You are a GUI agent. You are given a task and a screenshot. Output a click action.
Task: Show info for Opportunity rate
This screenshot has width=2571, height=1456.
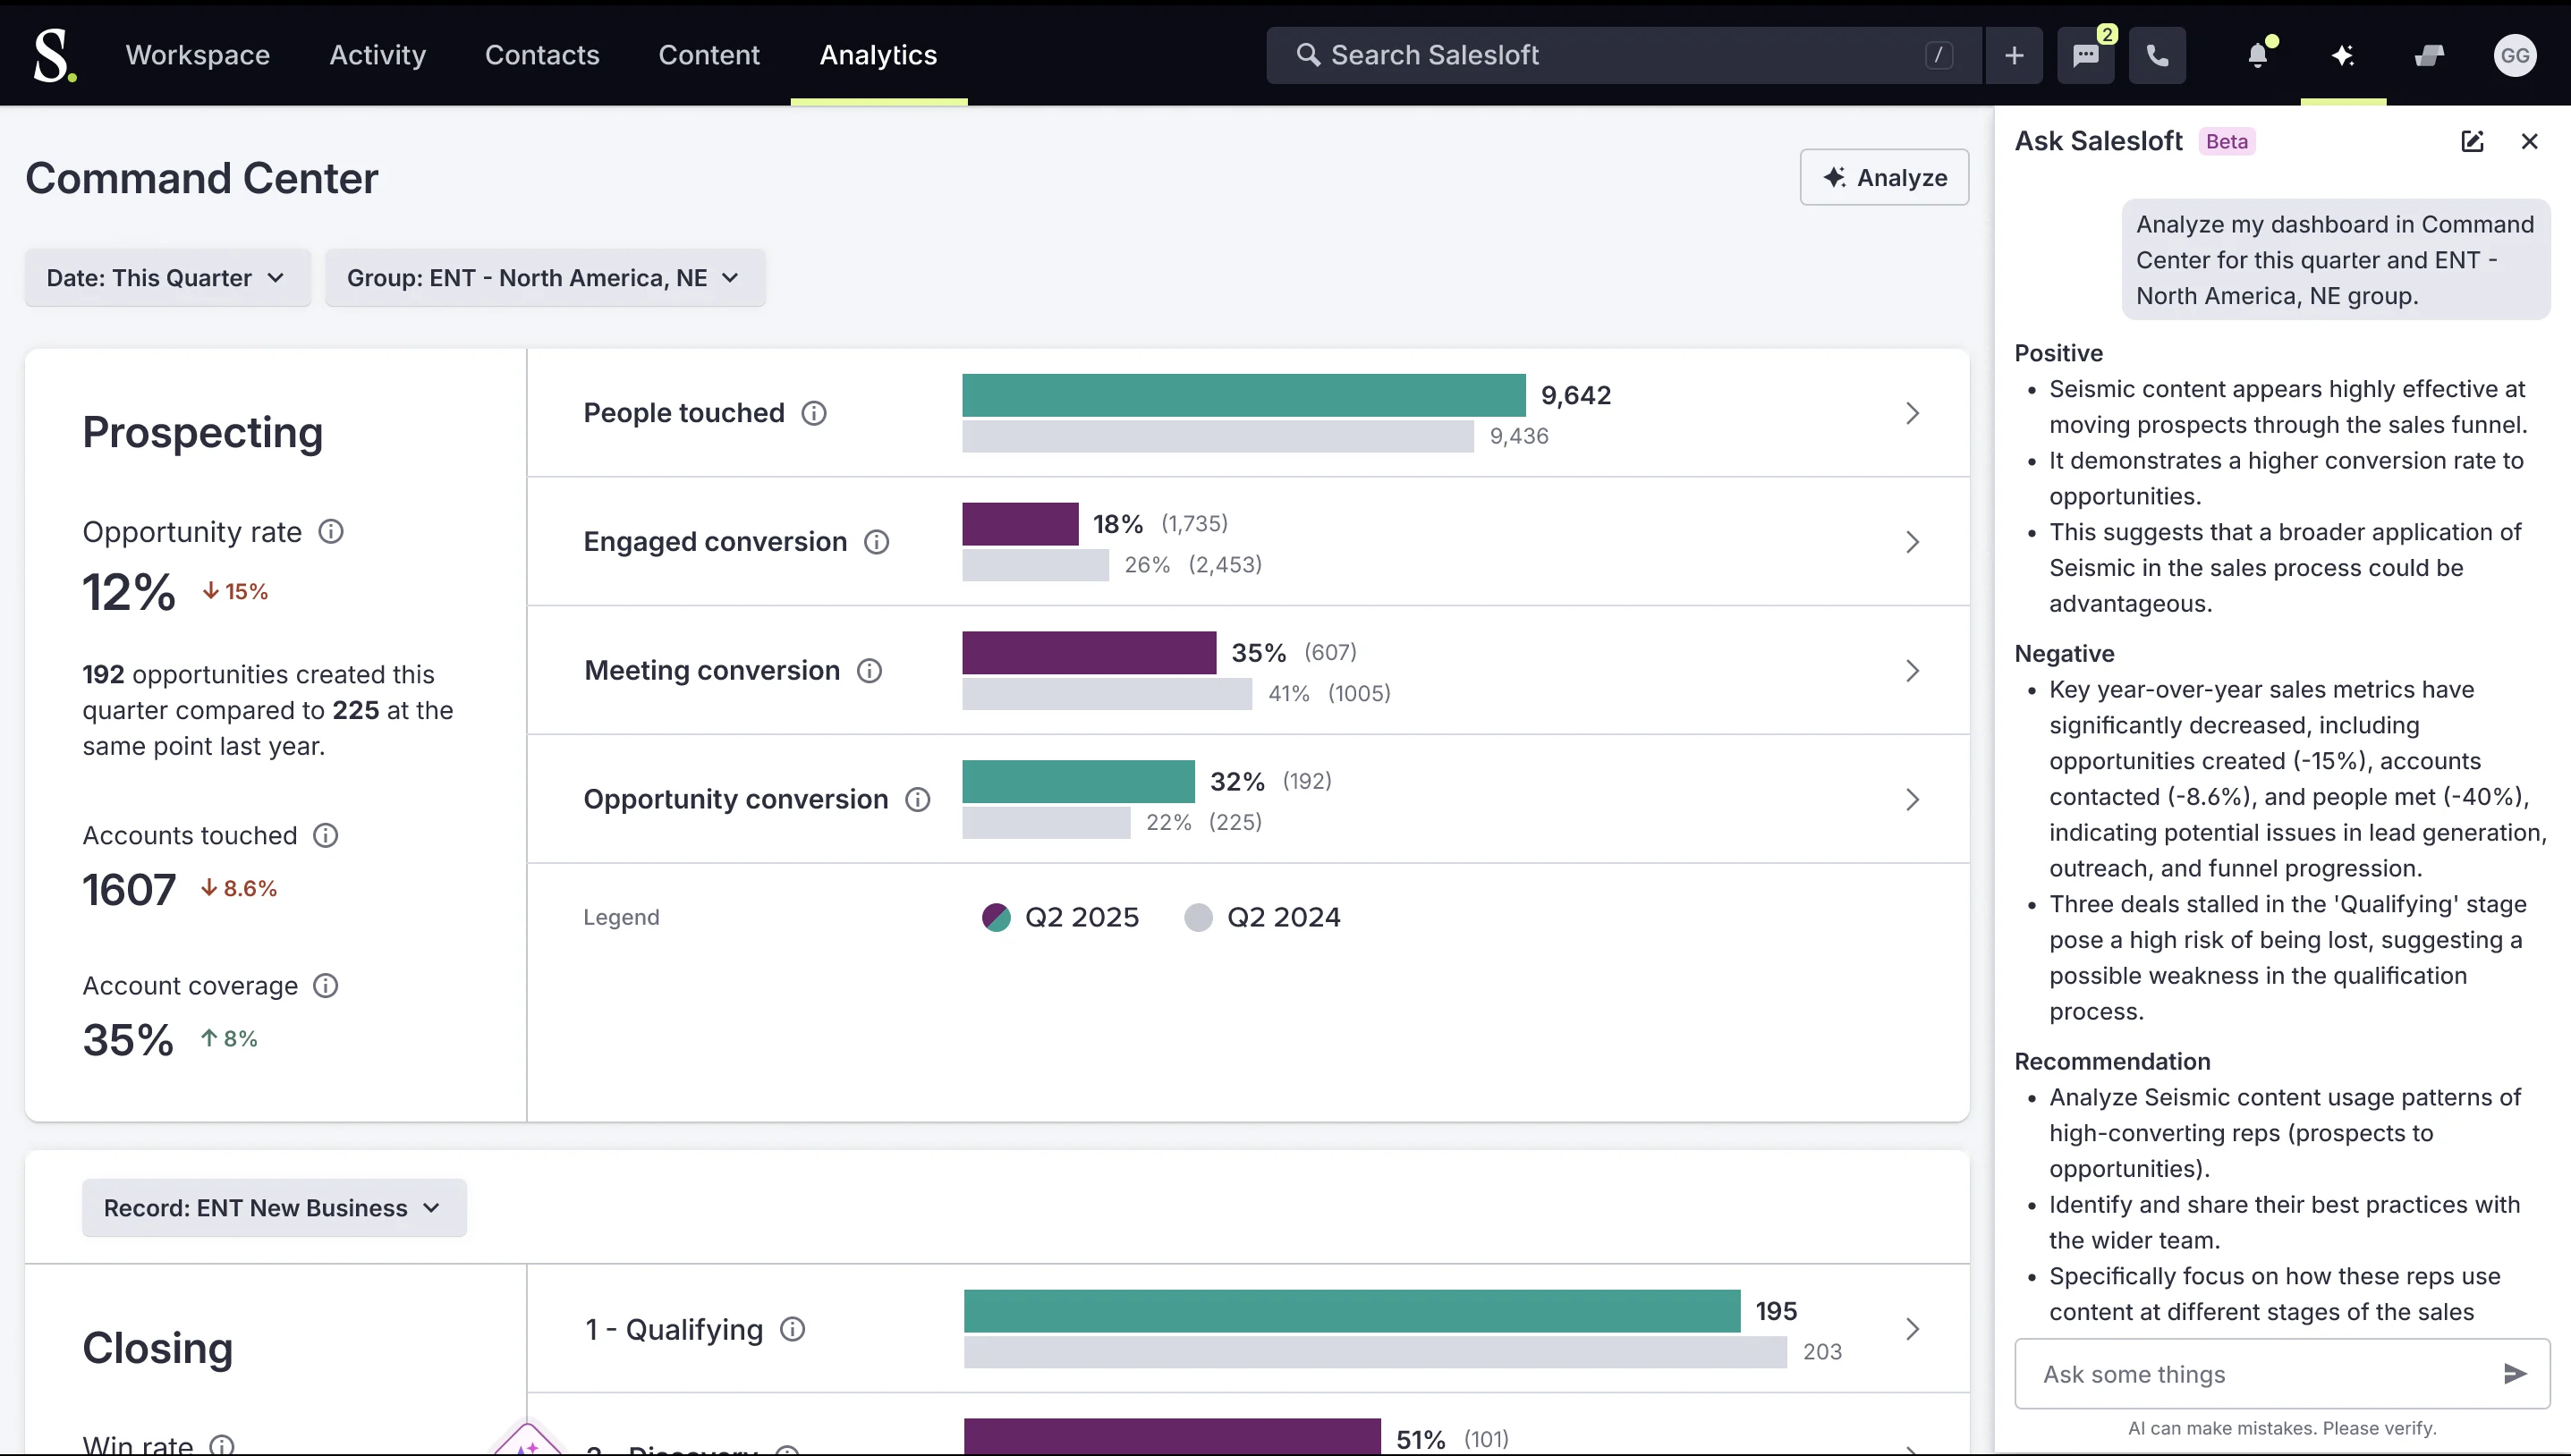coord(331,532)
